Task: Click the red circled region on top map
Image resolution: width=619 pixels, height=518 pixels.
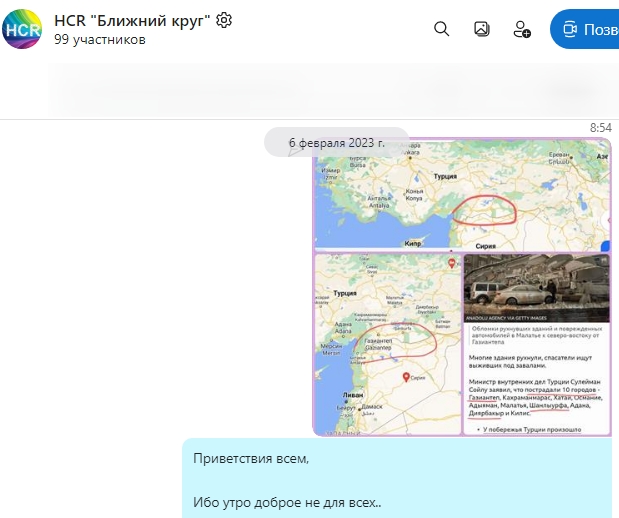Action: pos(484,209)
